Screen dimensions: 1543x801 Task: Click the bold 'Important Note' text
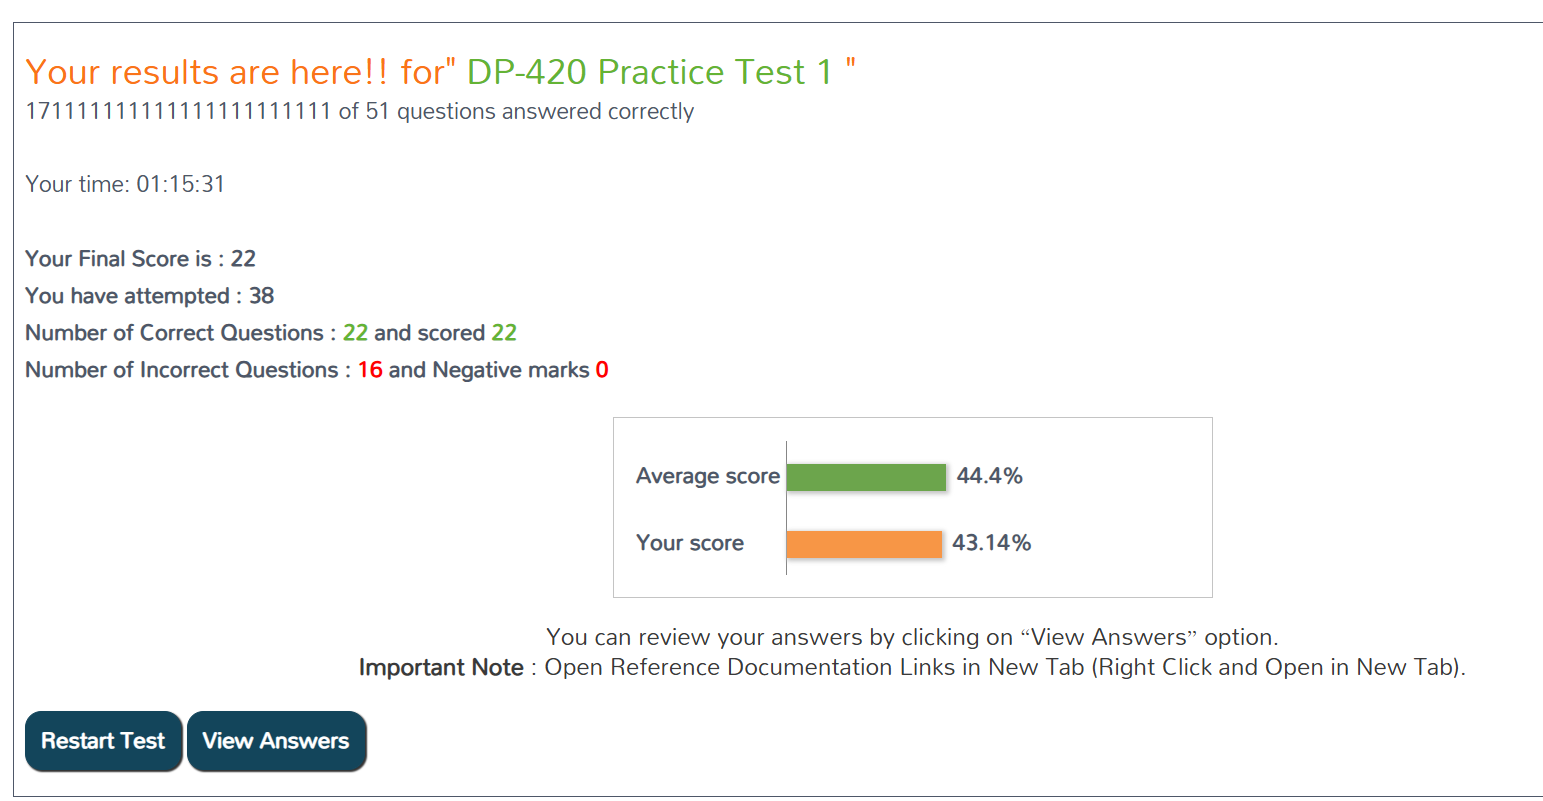[x=441, y=668]
